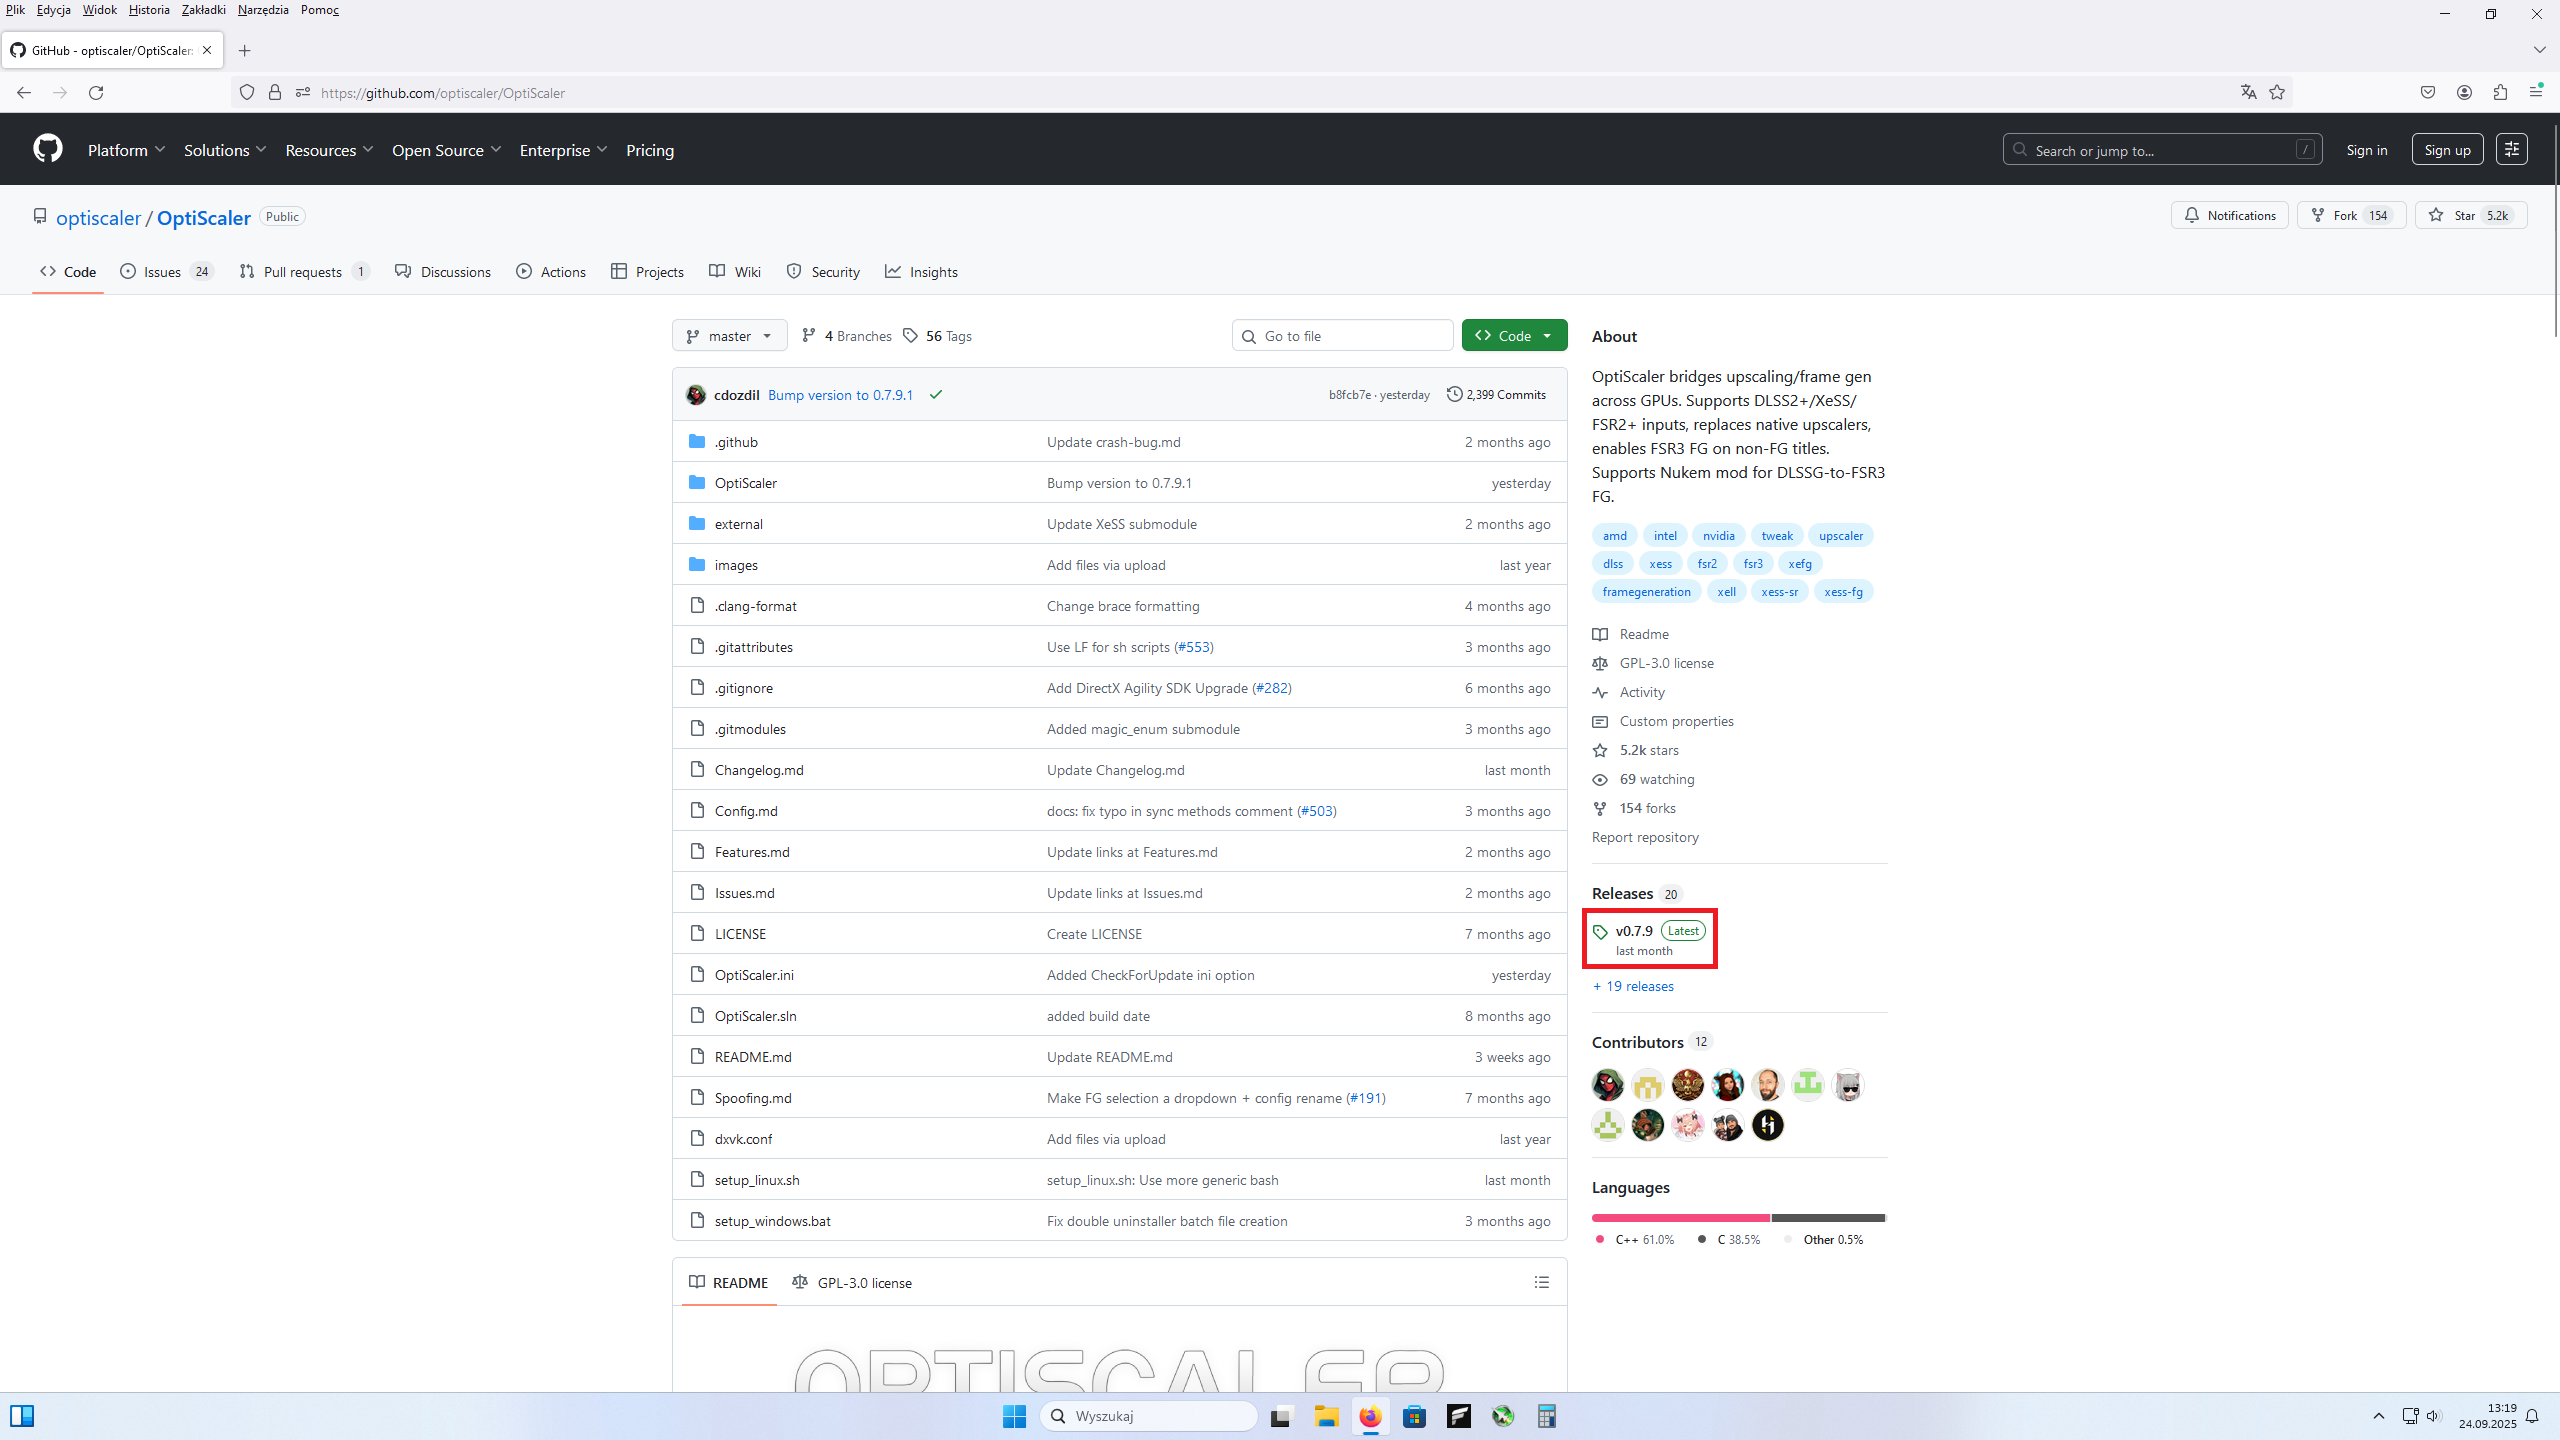Viewport: 2560px width, 1440px height.
Task: Open the .github folder
Action: point(736,442)
